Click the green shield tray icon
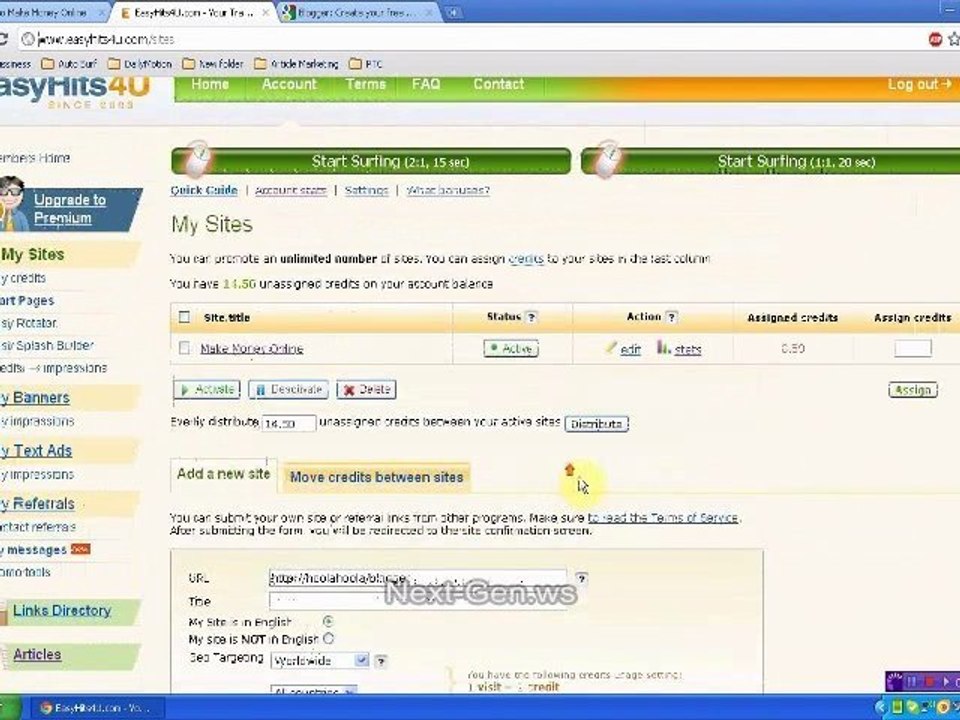This screenshot has height=720, width=960. point(912,708)
